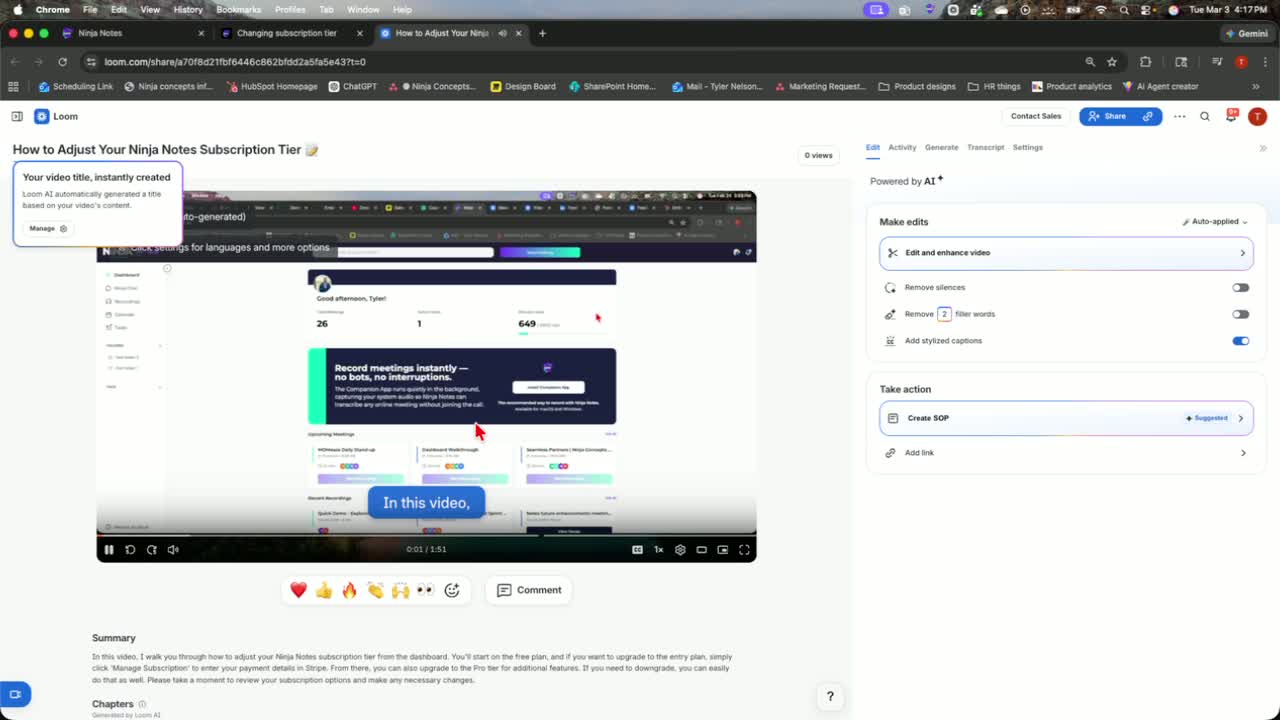React with the thumbs up emoji

pos(324,590)
